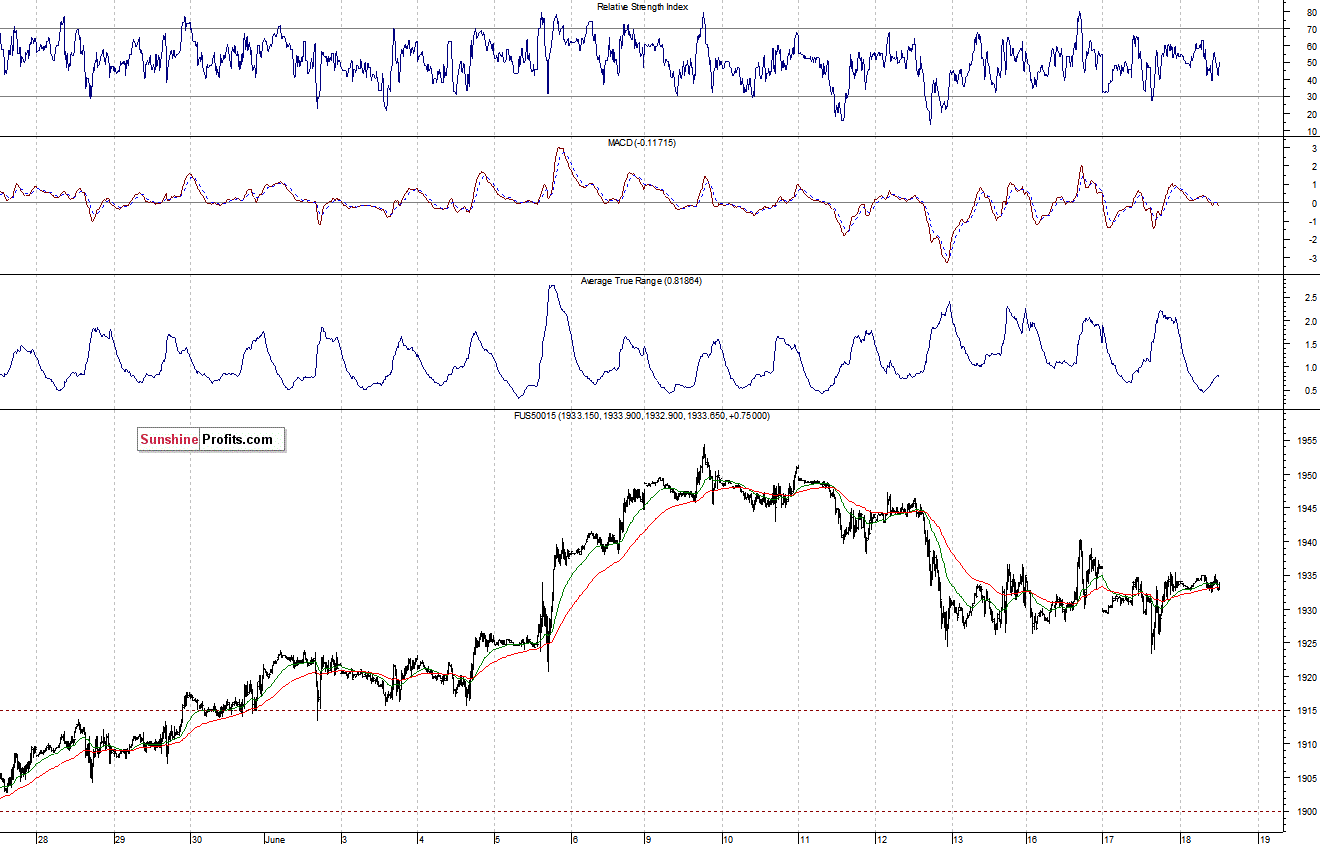Image resolution: width=1320 pixels, height=844 pixels.
Task: Select the 1910 price axis label
Action: coord(1307,744)
